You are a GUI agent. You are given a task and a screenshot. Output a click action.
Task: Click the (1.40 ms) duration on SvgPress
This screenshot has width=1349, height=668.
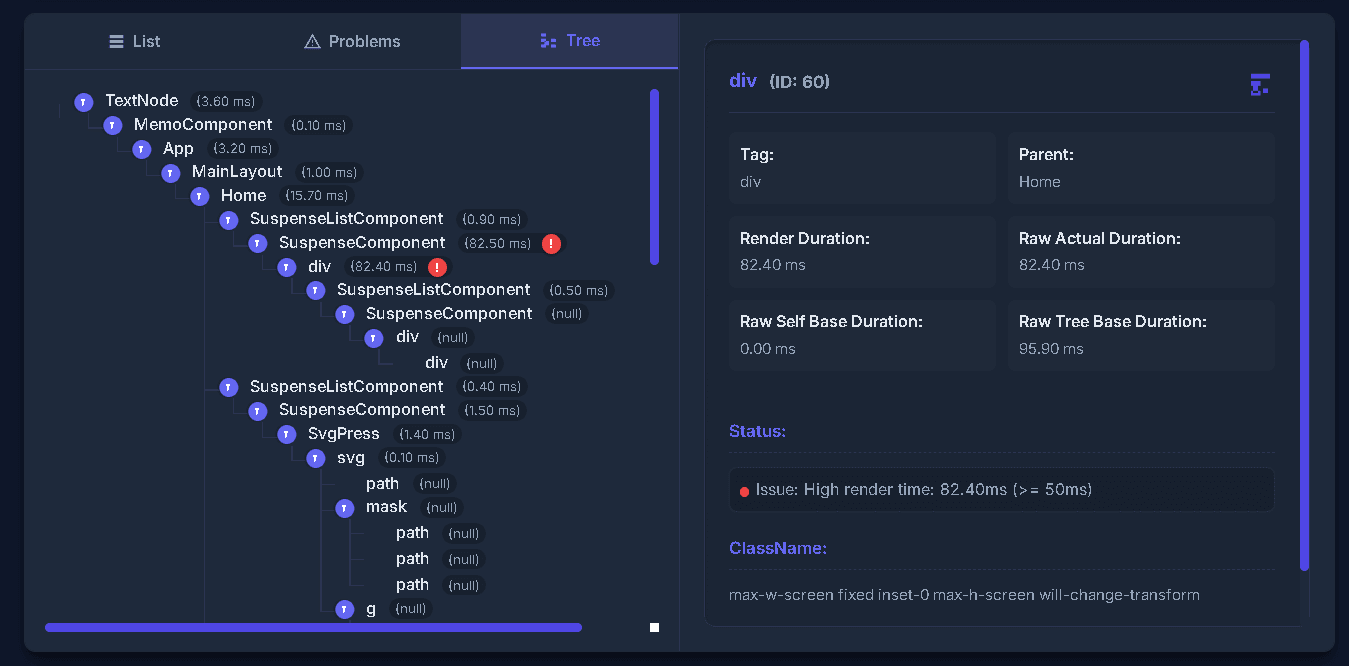pos(427,435)
